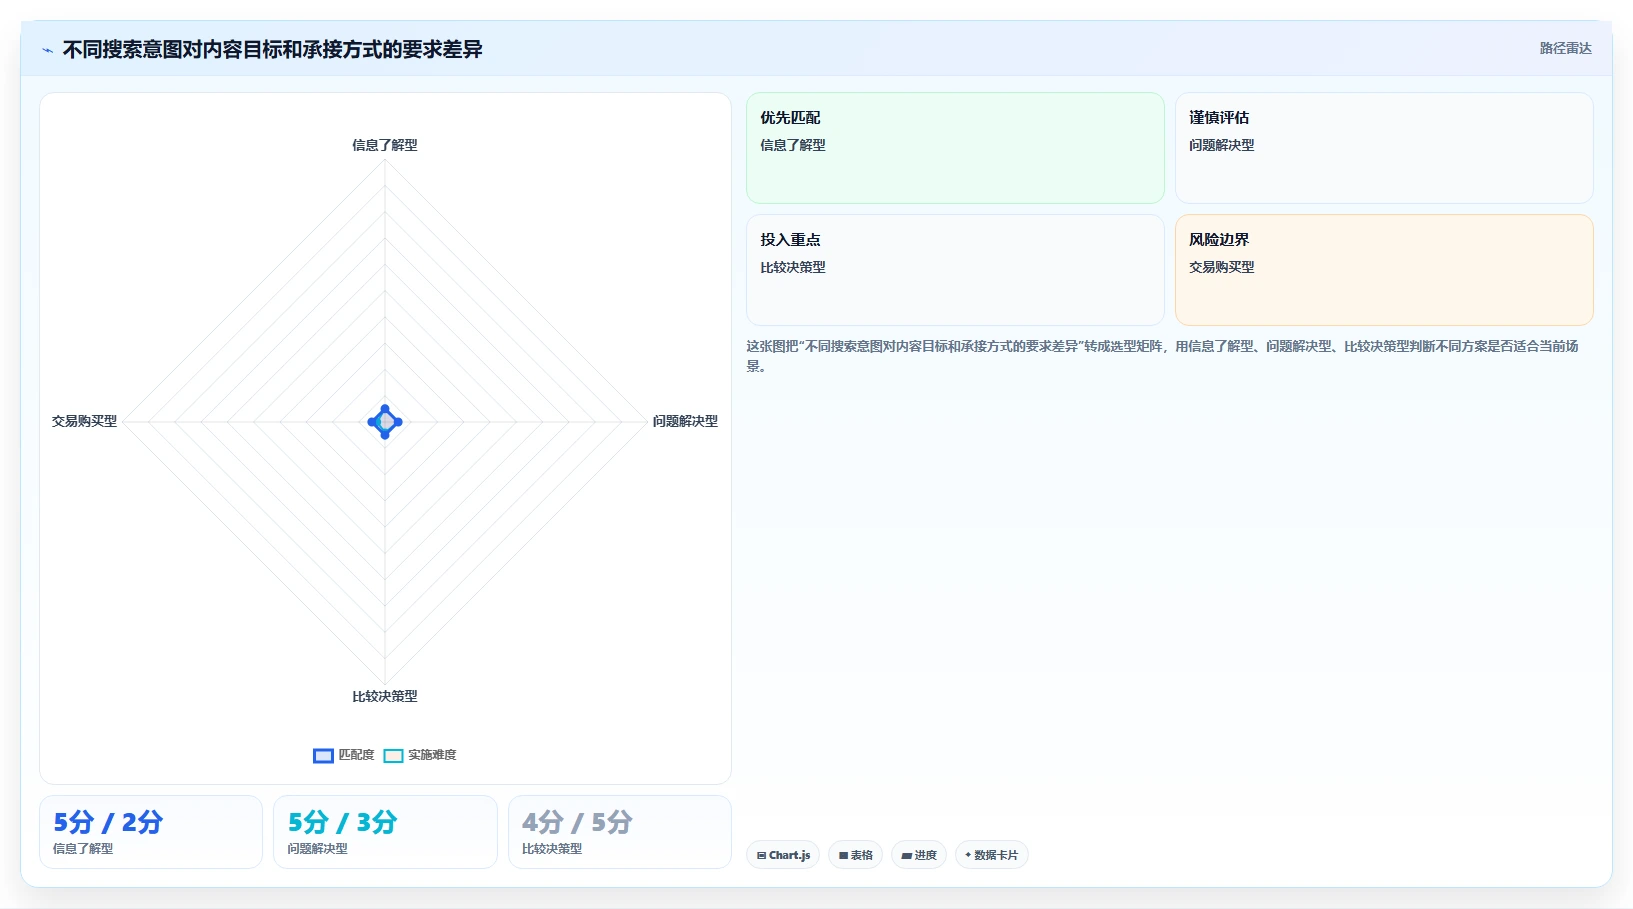Image resolution: width=1633 pixels, height=909 pixels.
Task: Click the 实施难度 legend label
Action: pos(432,755)
